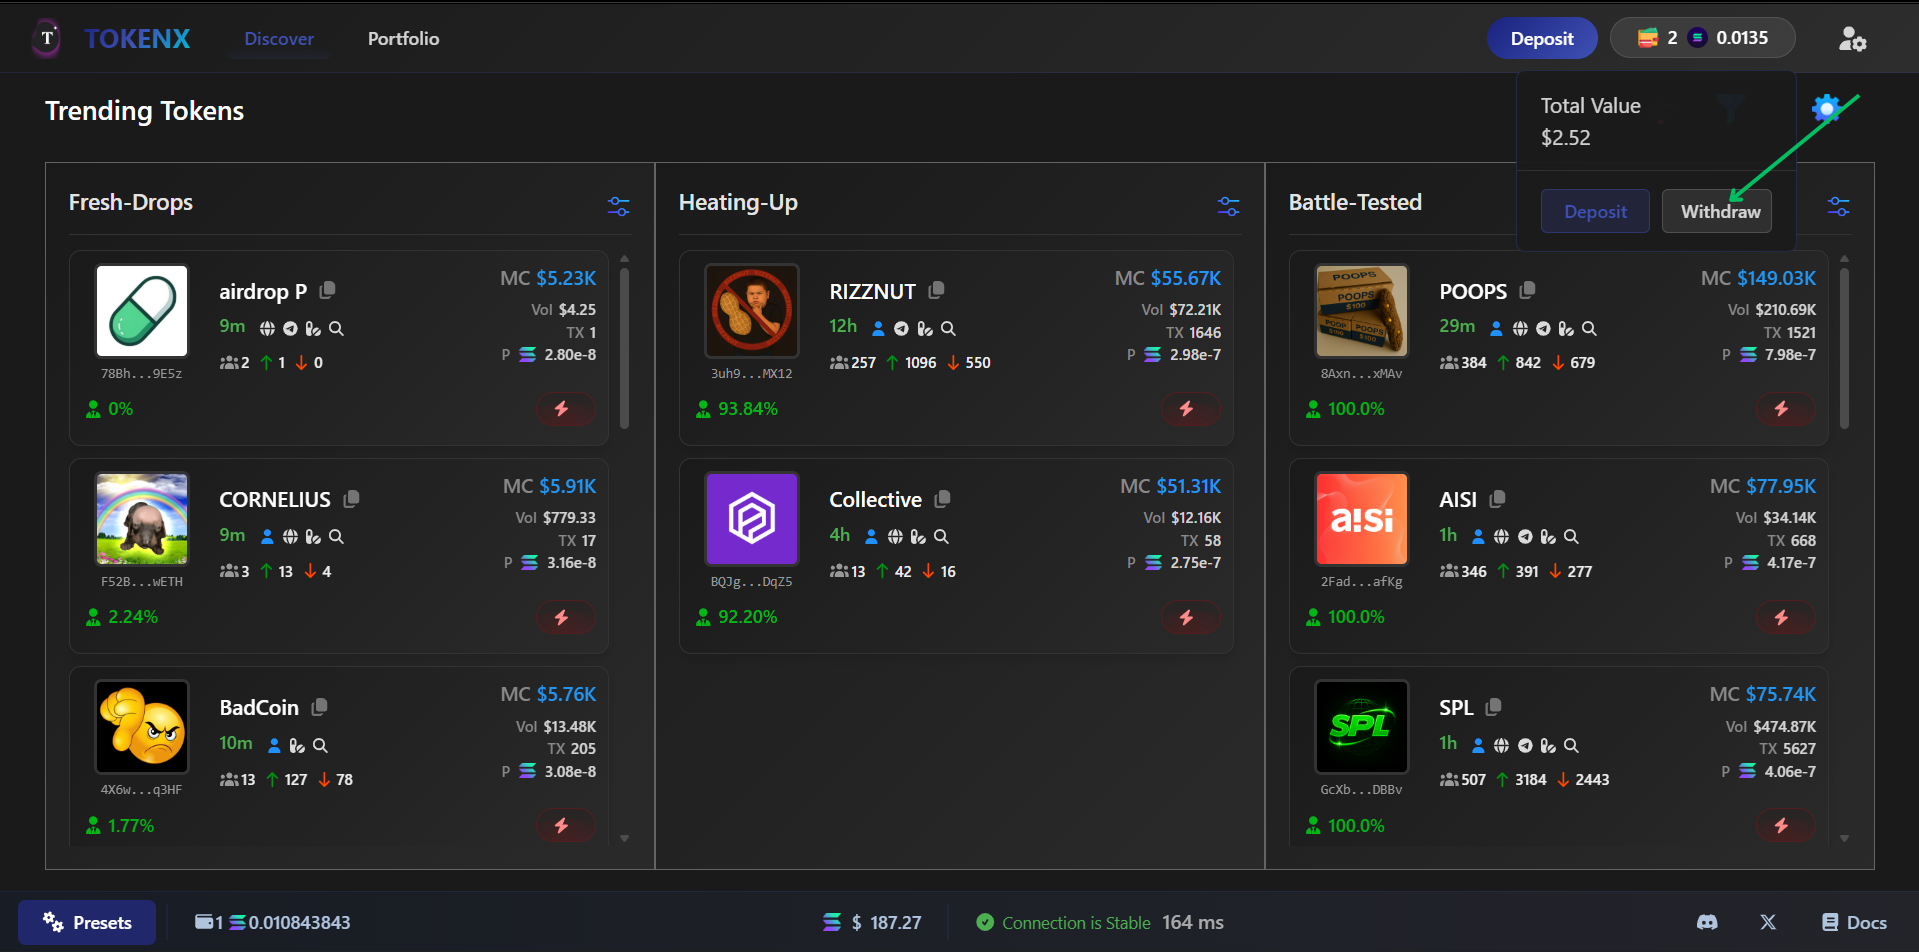Click the Deposit button in top bar
Viewport: 1919px width, 952px height.
click(1541, 39)
